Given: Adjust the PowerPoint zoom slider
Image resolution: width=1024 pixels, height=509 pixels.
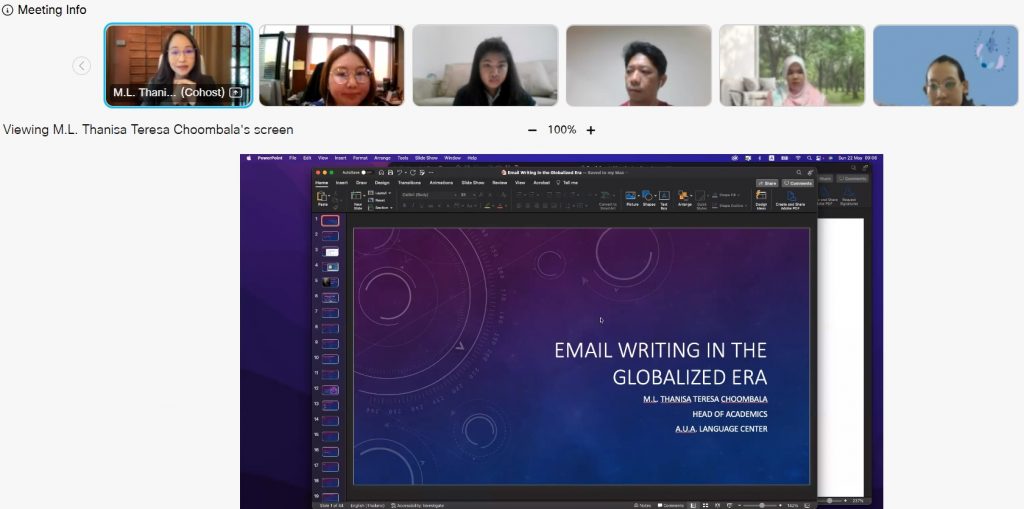Looking at the screenshot, I should [x=762, y=505].
